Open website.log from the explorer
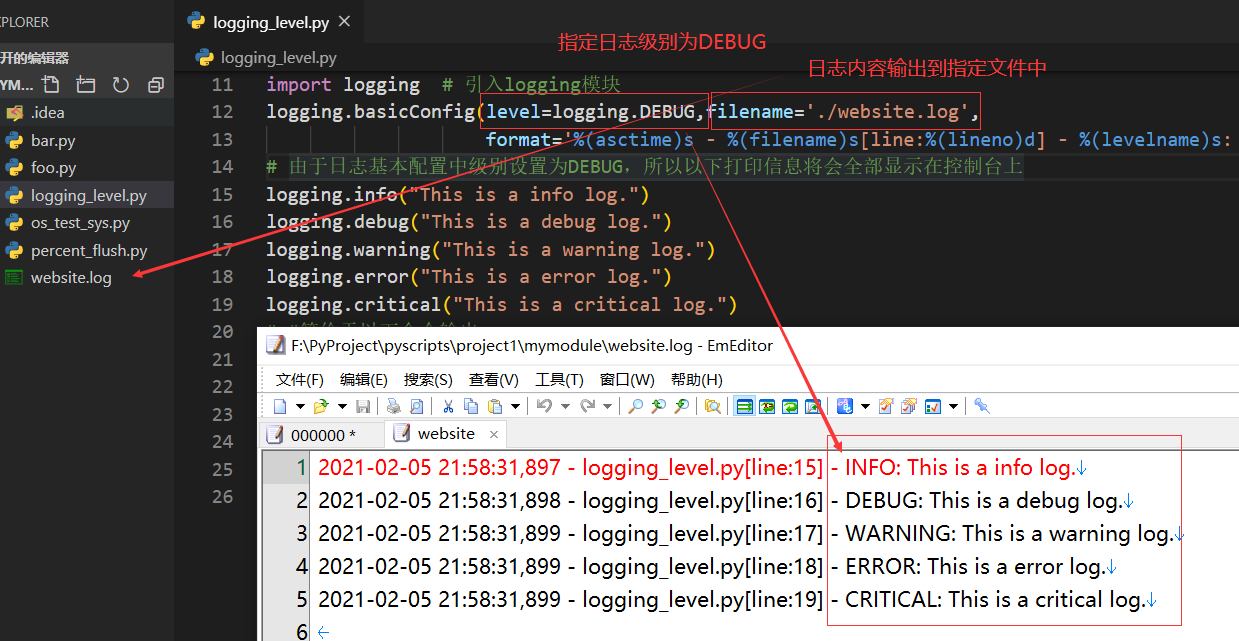The image size is (1239, 641). click(x=87, y=277)
